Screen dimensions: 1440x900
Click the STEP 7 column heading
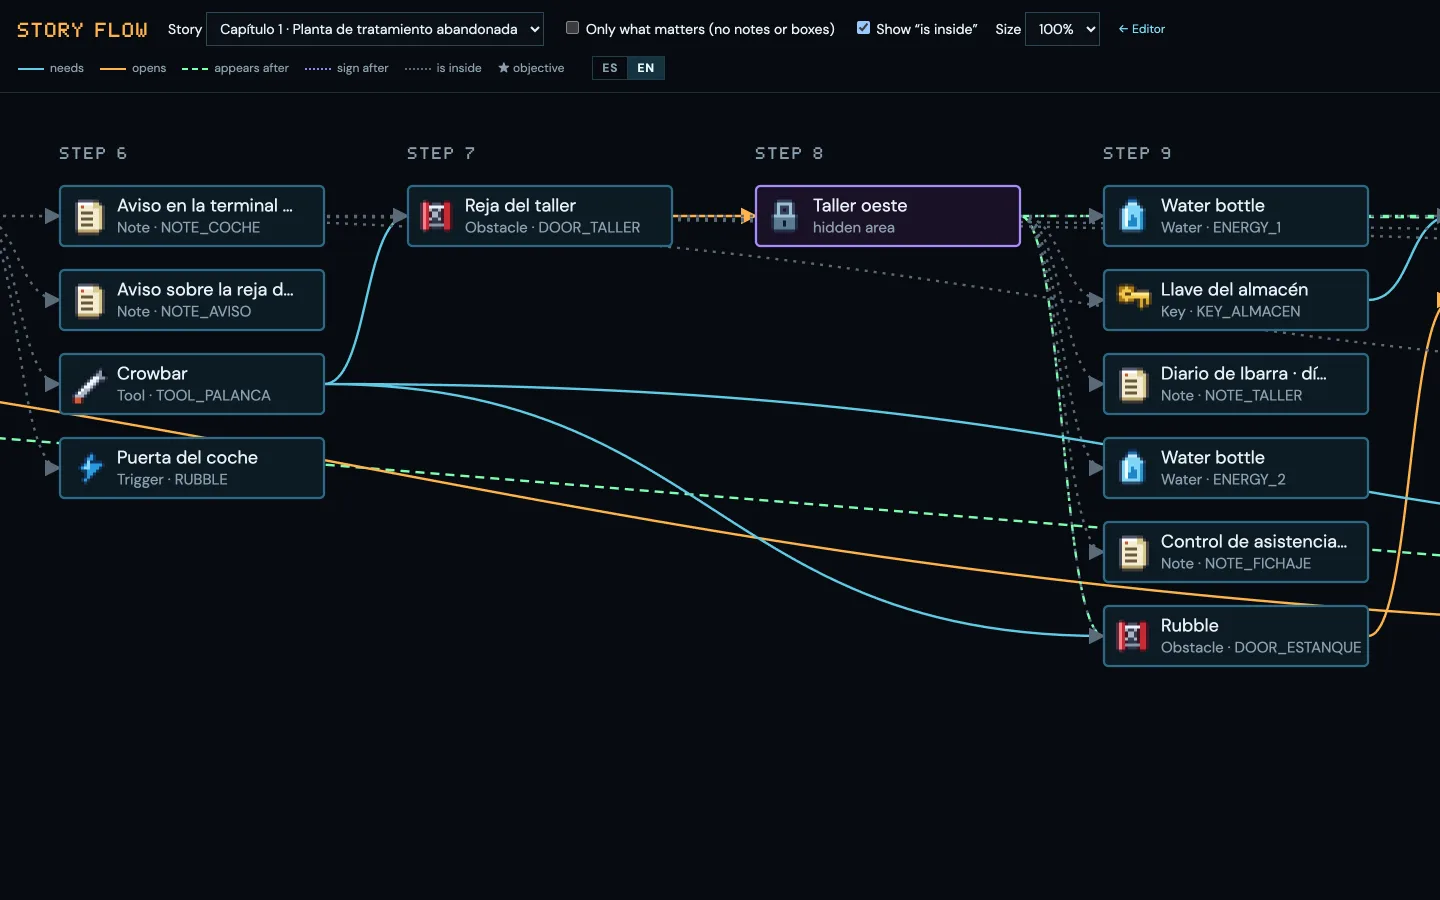click(x=441, y=153)
